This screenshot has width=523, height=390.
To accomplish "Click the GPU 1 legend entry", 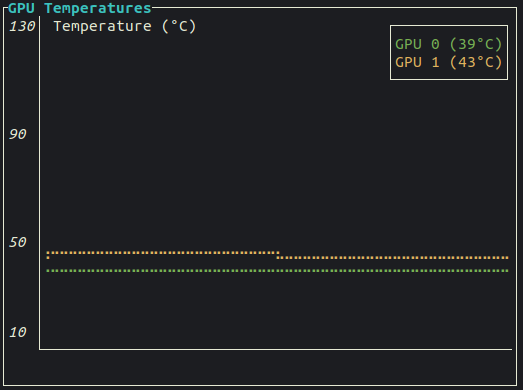I will 448,62.
